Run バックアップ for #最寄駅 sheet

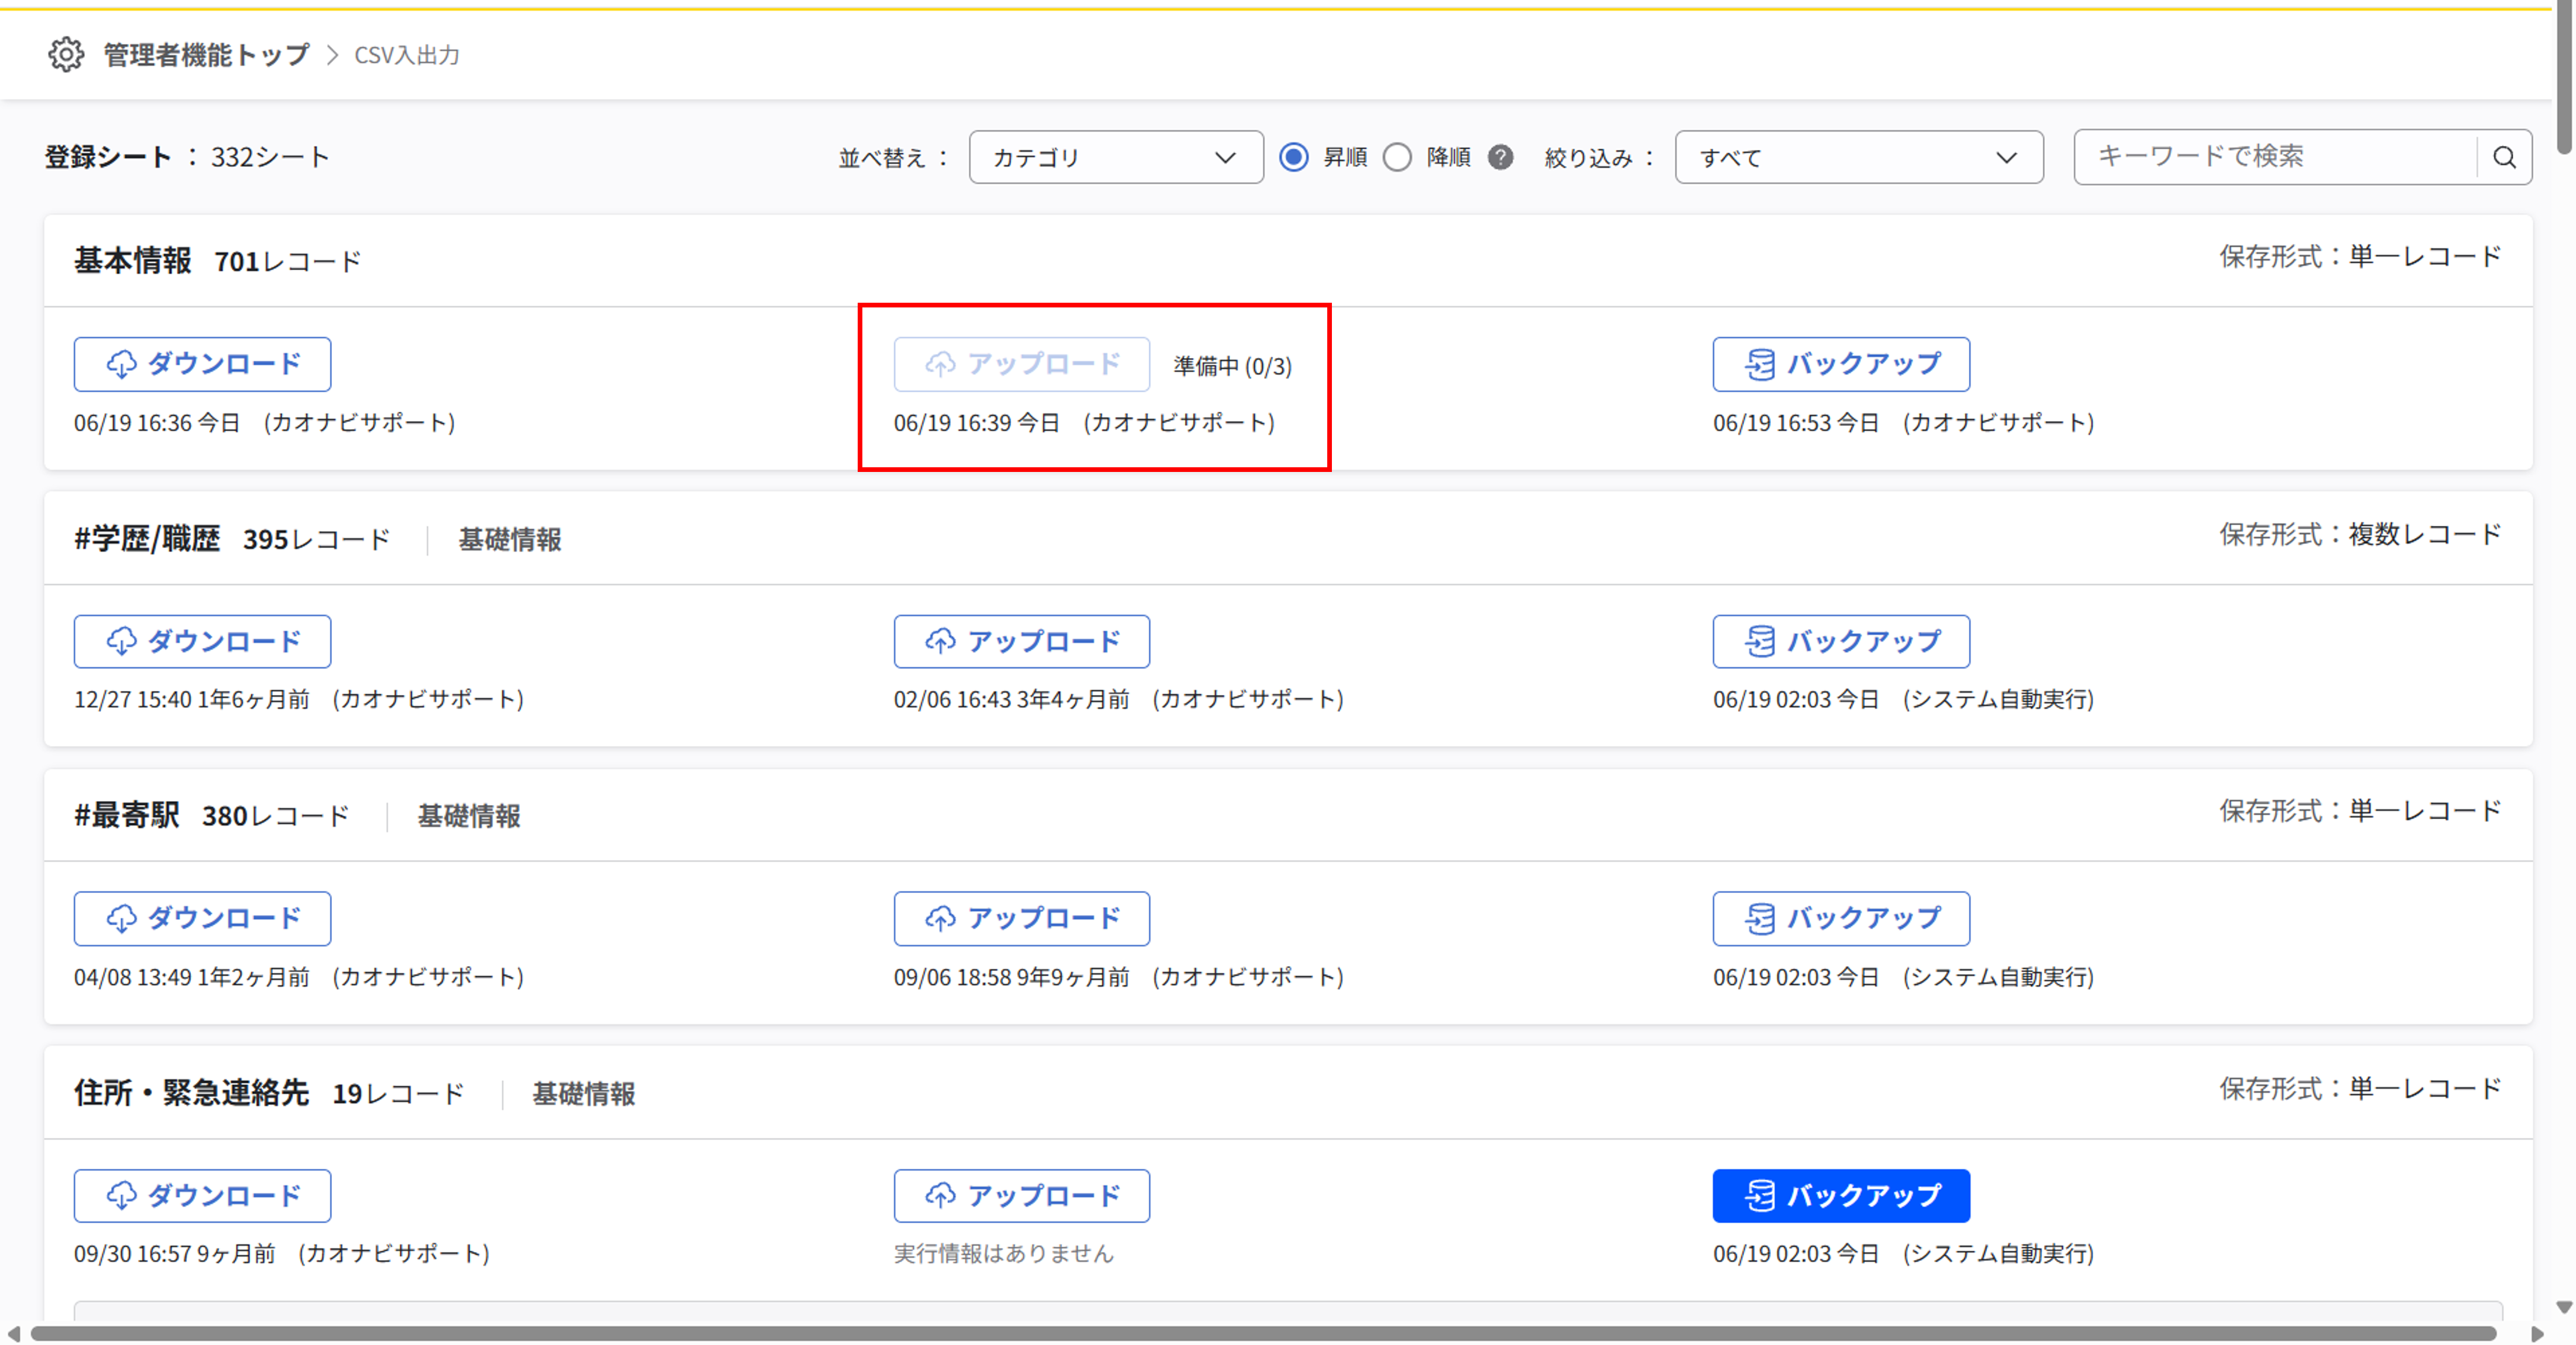click(1841, 918)
